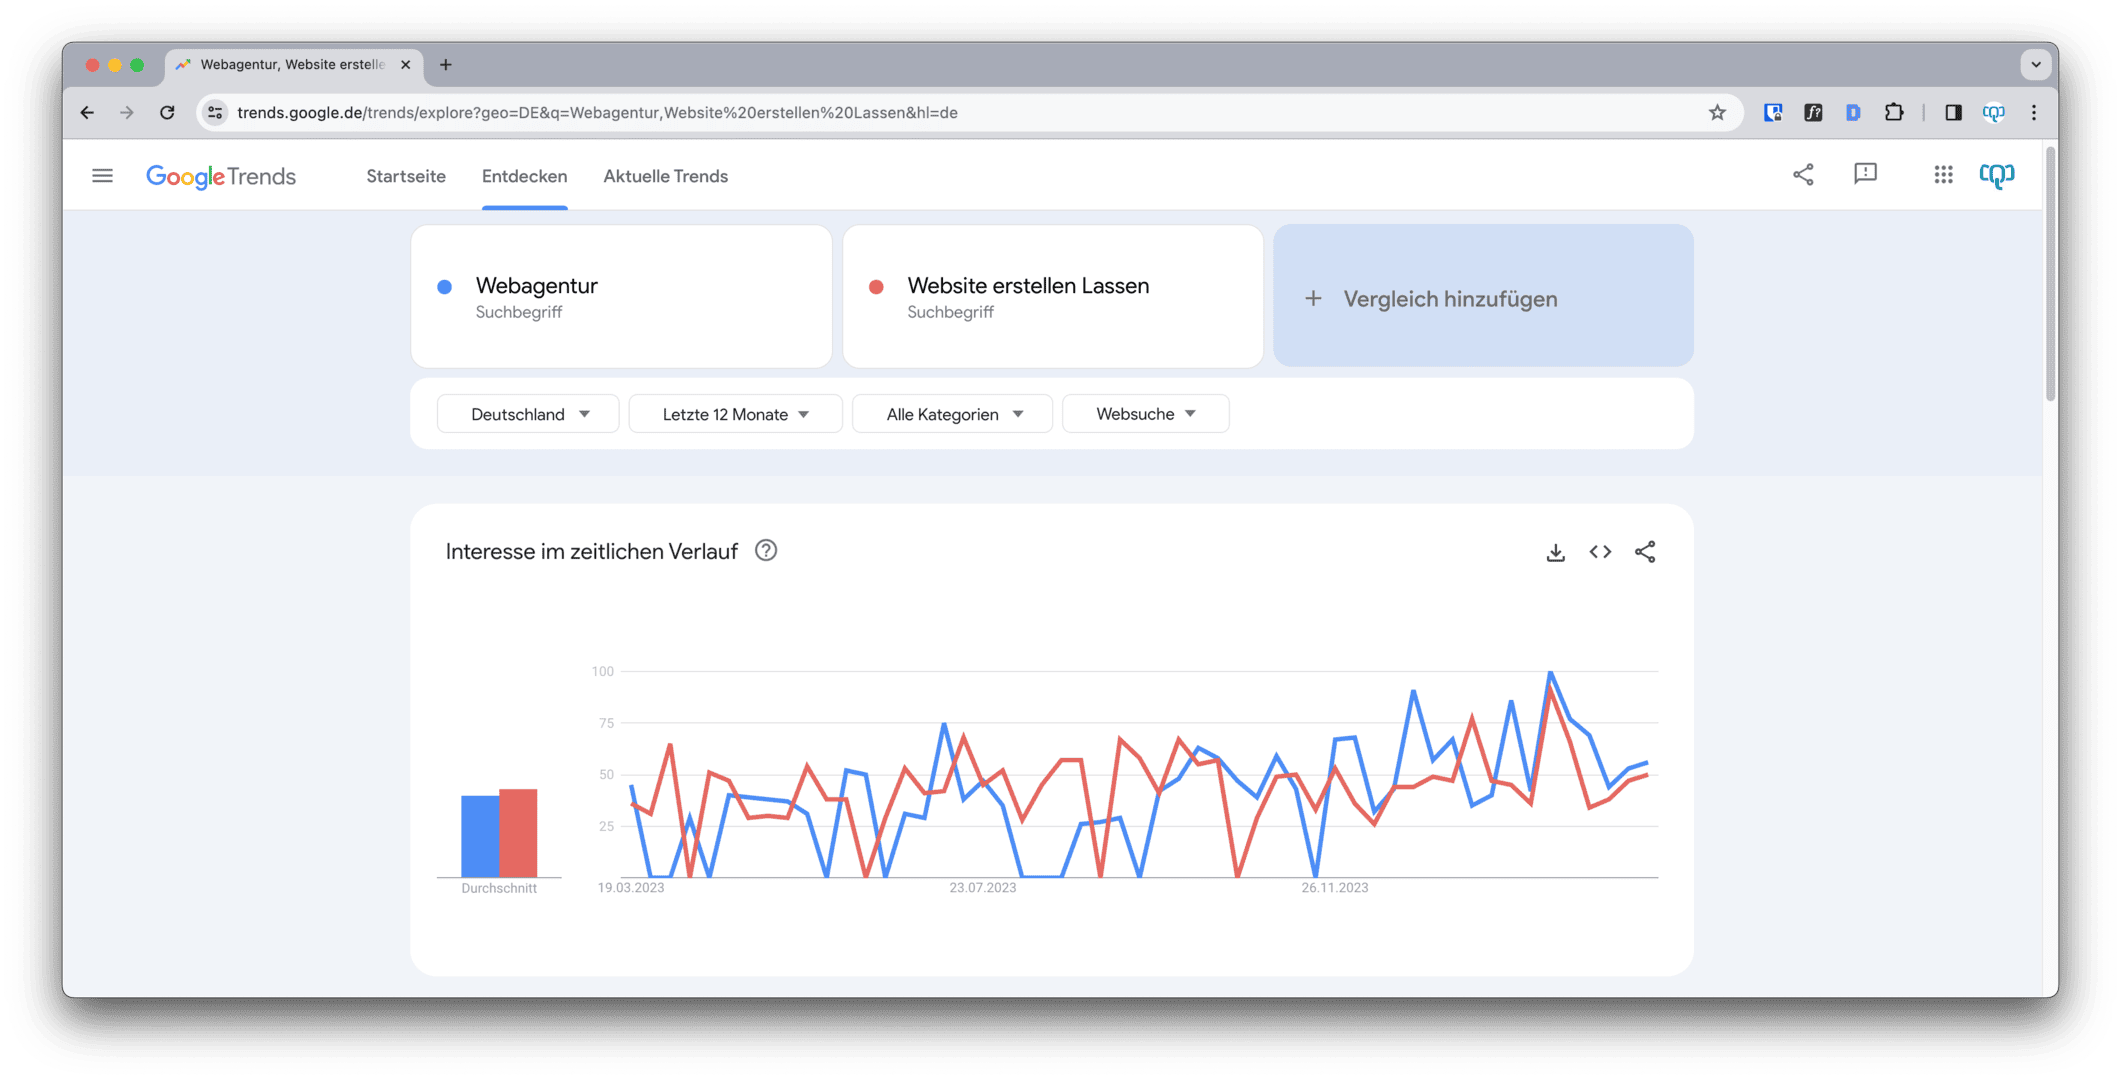Click the first blue extension icon in toolbar
Viewport: 2121px width, 1080px height.
1773,113
